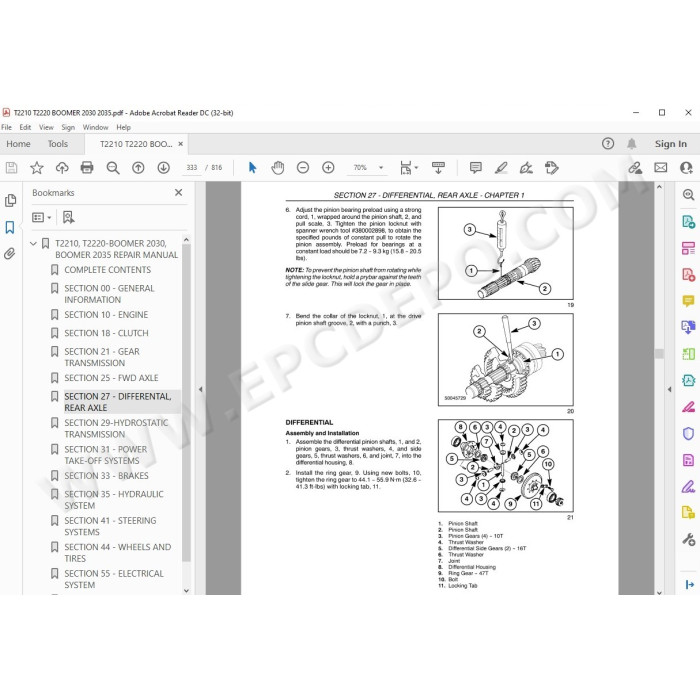Collapse the right tools pane arrow

669,389
